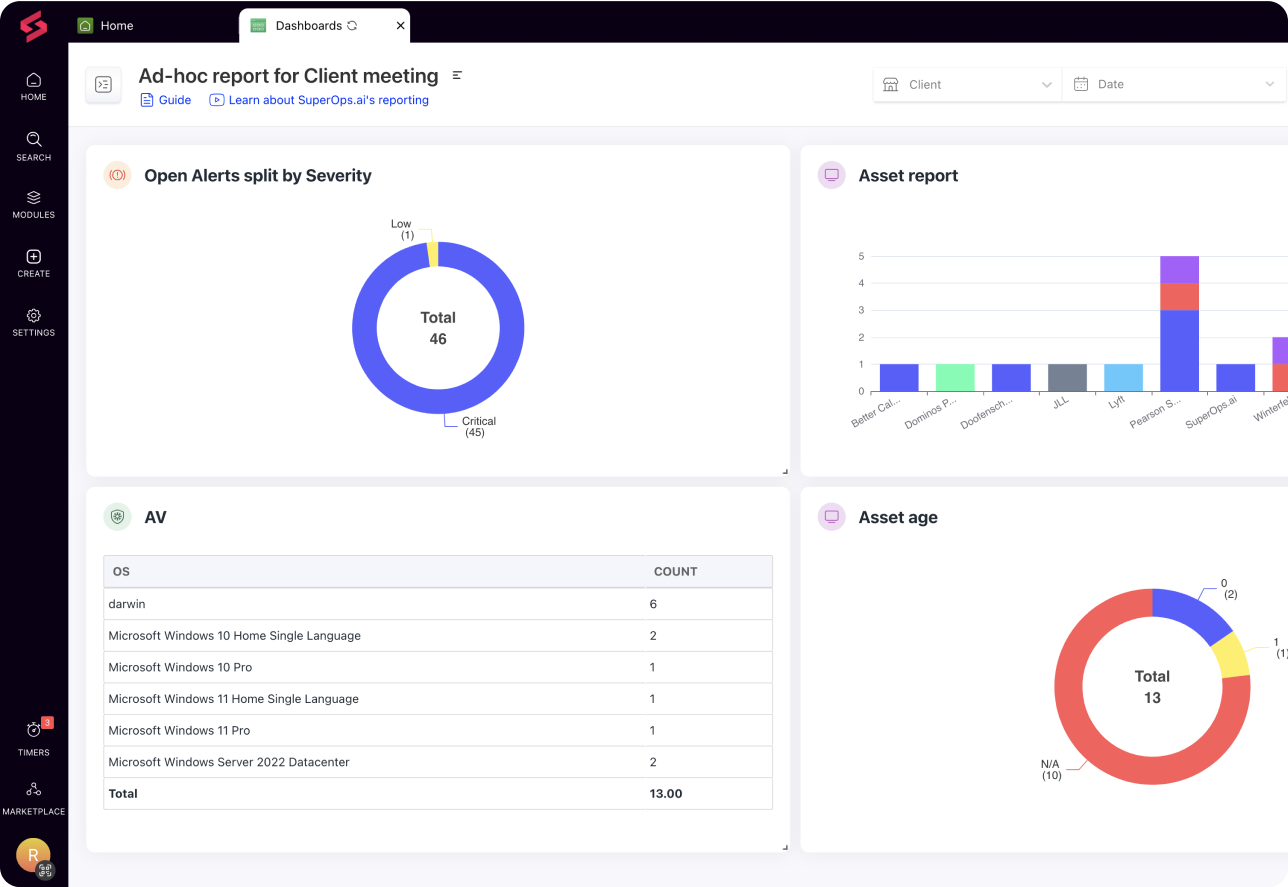
Task: Click the monitor icon on Asset report widget
Action: 831,174
